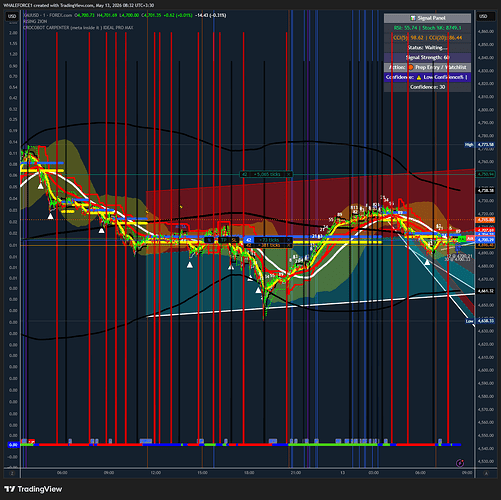501x500 pixels.
Task: Click the Signal Strength row
Action: (x=427, y=57)
